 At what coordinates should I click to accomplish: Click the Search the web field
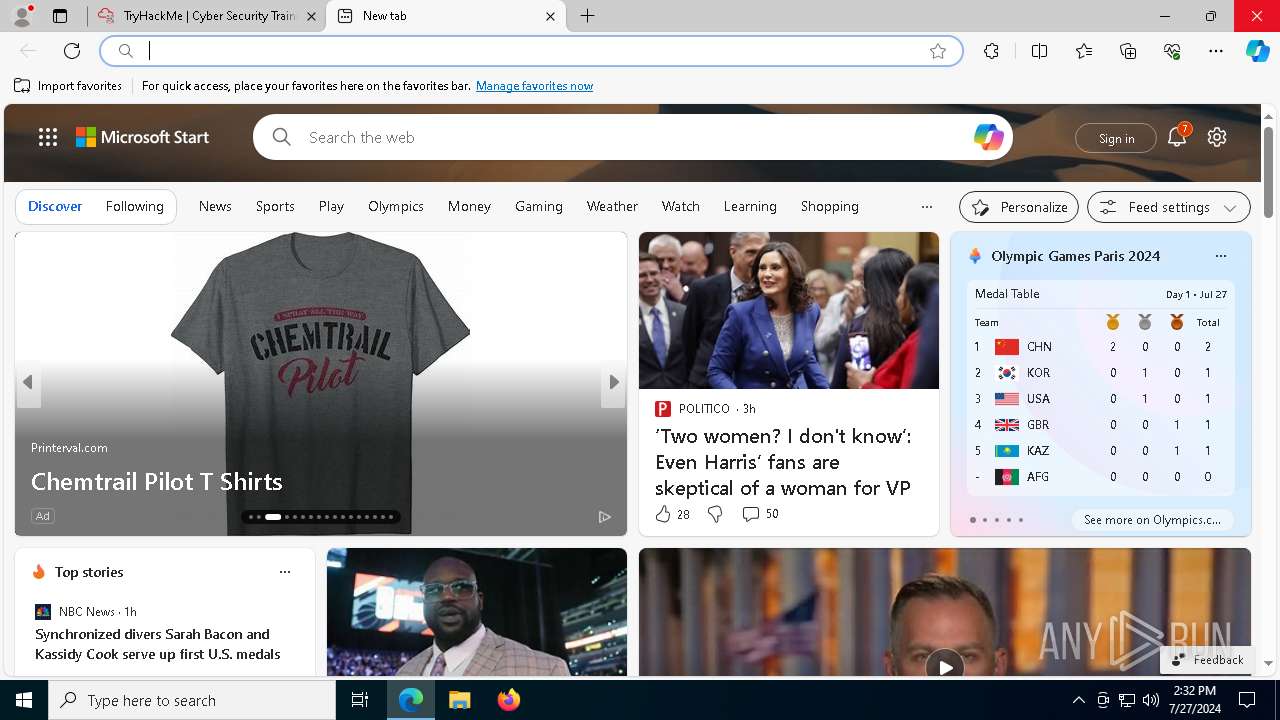632,137
